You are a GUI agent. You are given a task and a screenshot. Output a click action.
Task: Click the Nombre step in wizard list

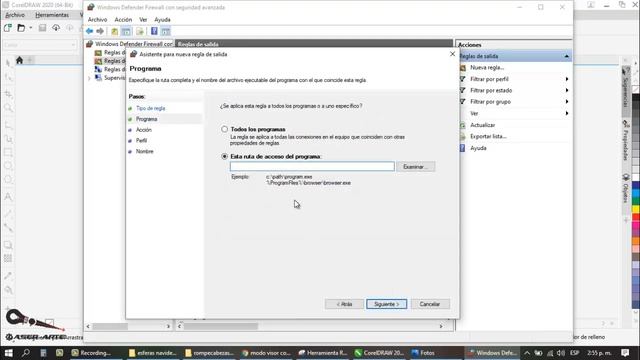144,151
